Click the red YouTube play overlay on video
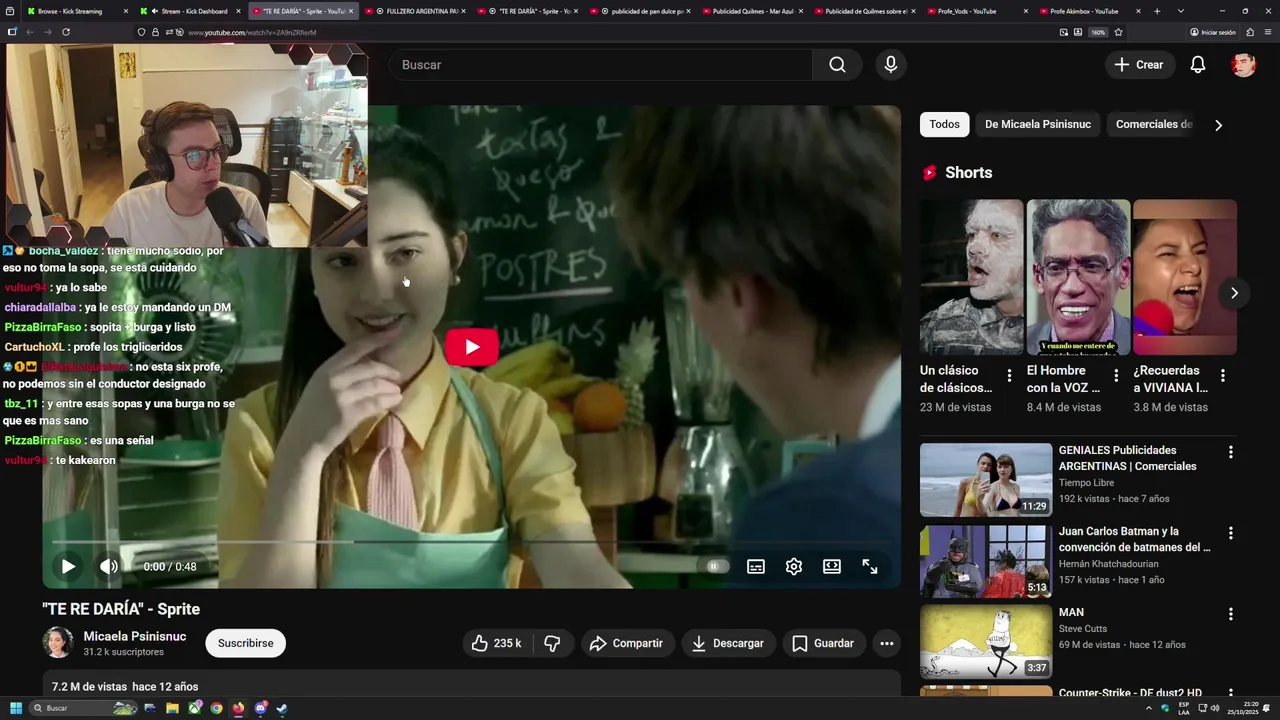This screenshot has width=1280, height=720. [472, 347]
